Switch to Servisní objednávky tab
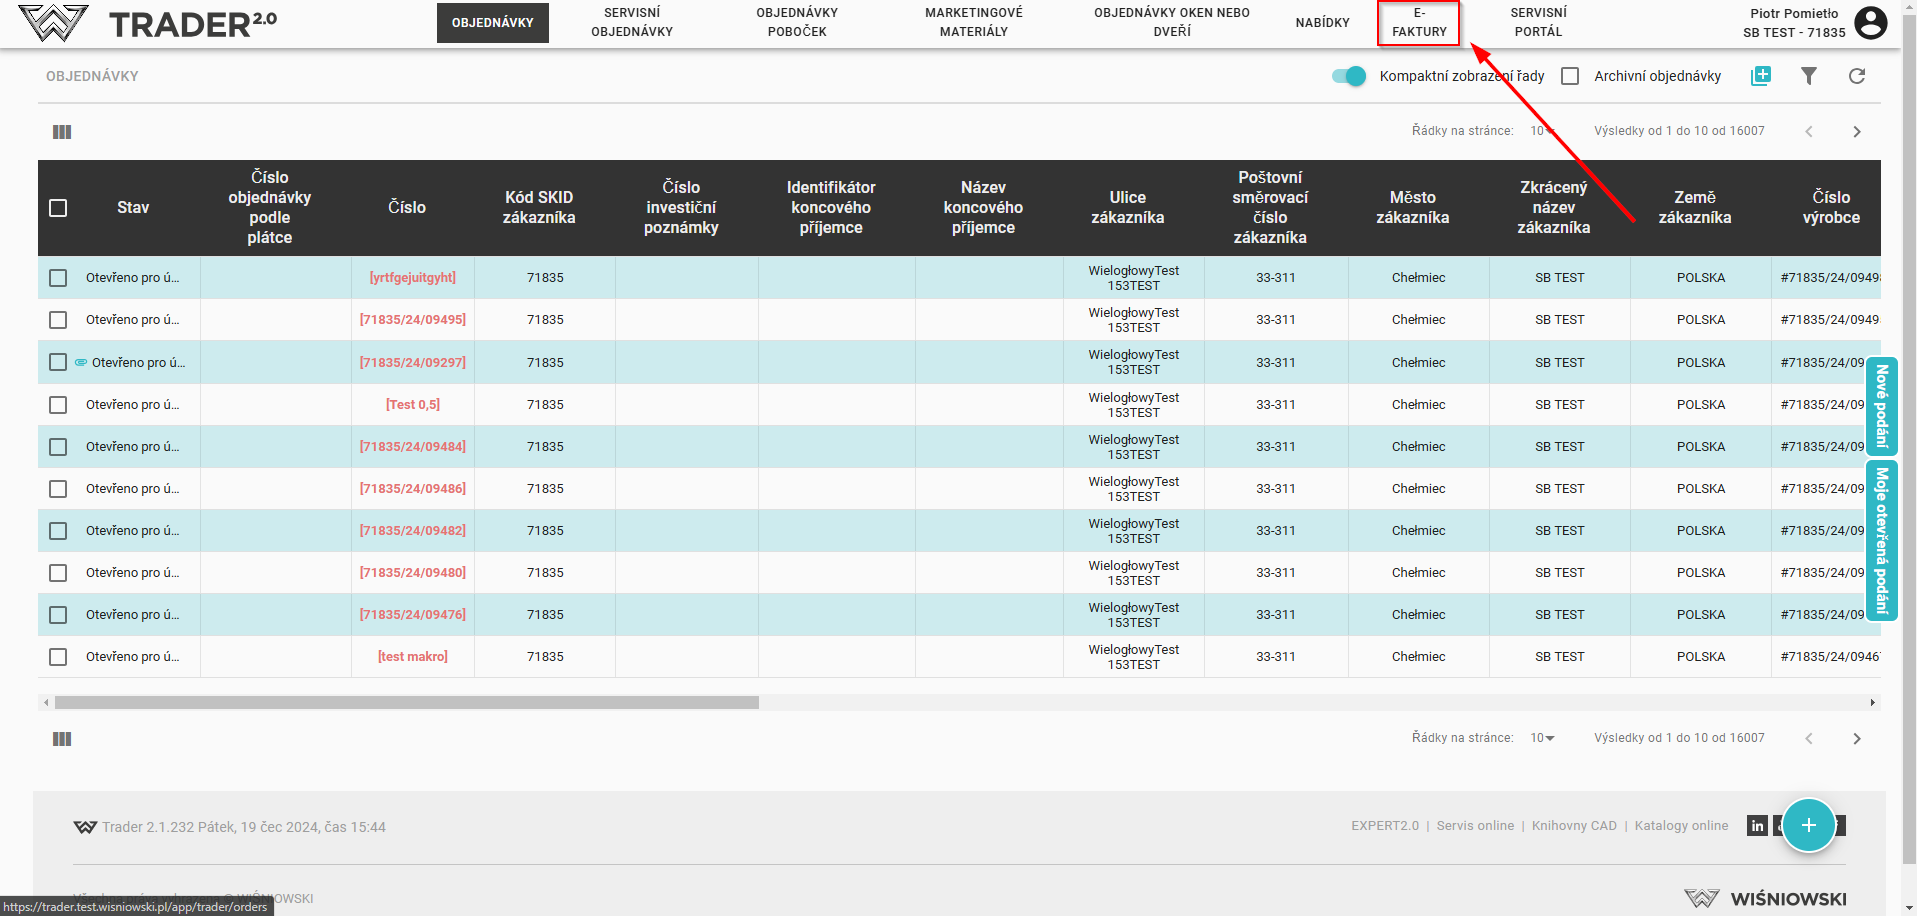Screen dimensions: 1917x916 click(x=631, y=23)
